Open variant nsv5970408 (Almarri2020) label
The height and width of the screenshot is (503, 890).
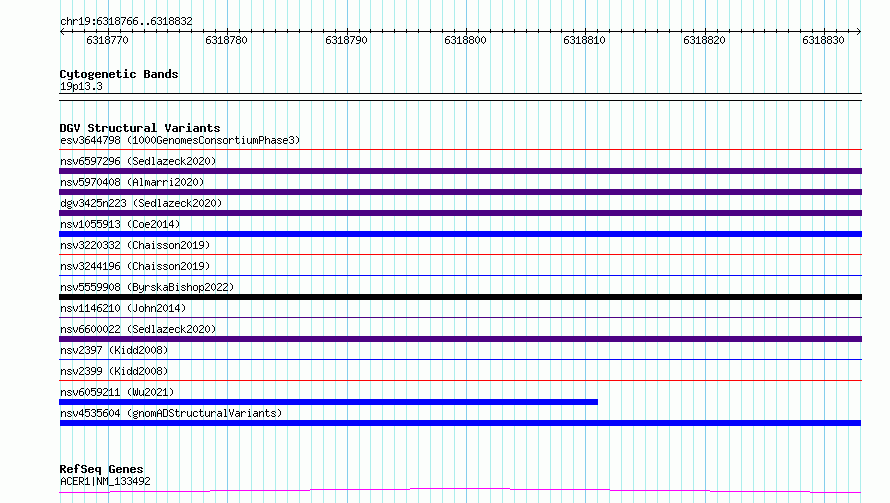[x=132, y=182]
